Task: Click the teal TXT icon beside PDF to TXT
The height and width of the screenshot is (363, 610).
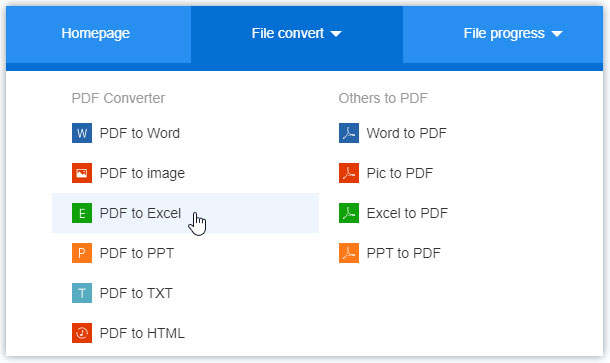Action: (82, 293)
